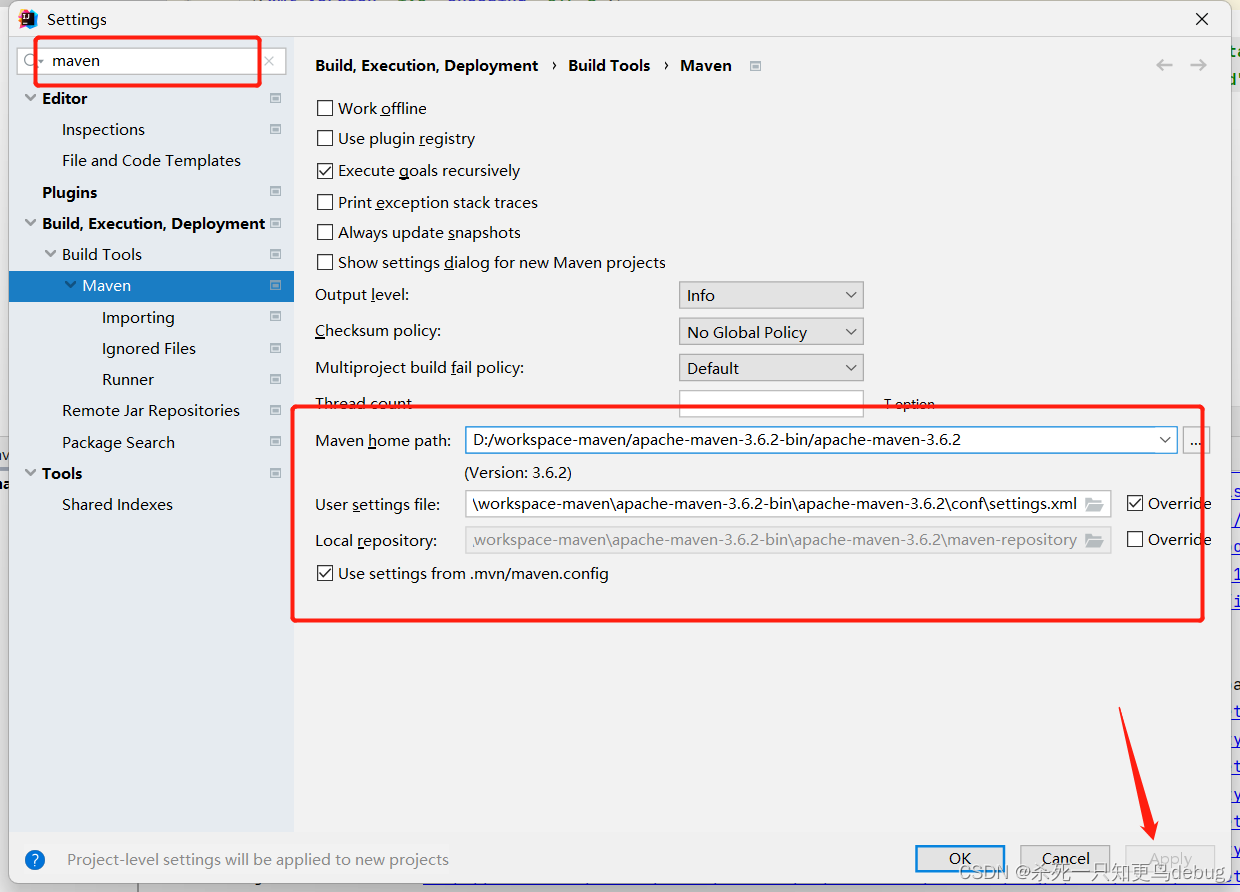Select the Plugins settings page

pyautogui.click(x=70, y=192)
